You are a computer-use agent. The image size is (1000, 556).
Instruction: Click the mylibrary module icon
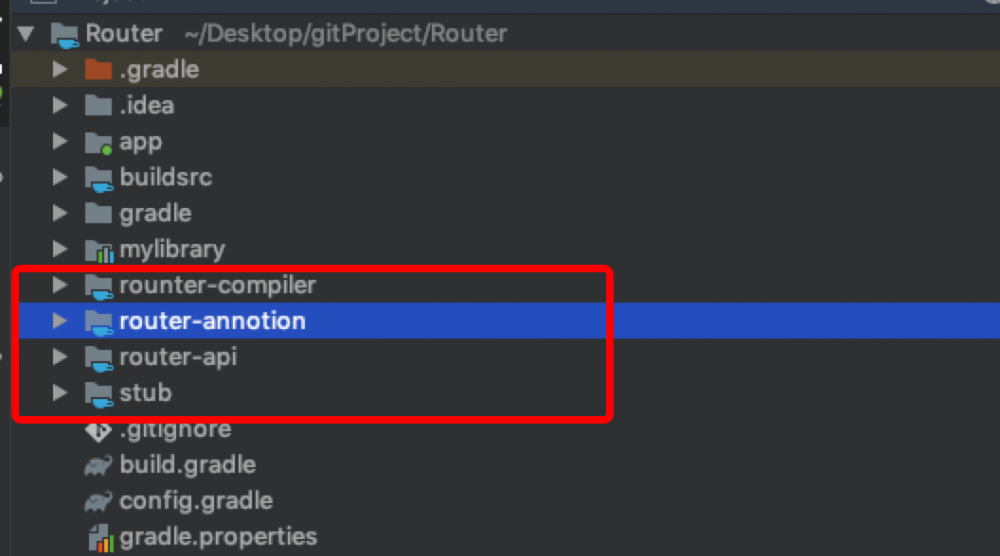[98, 250]
